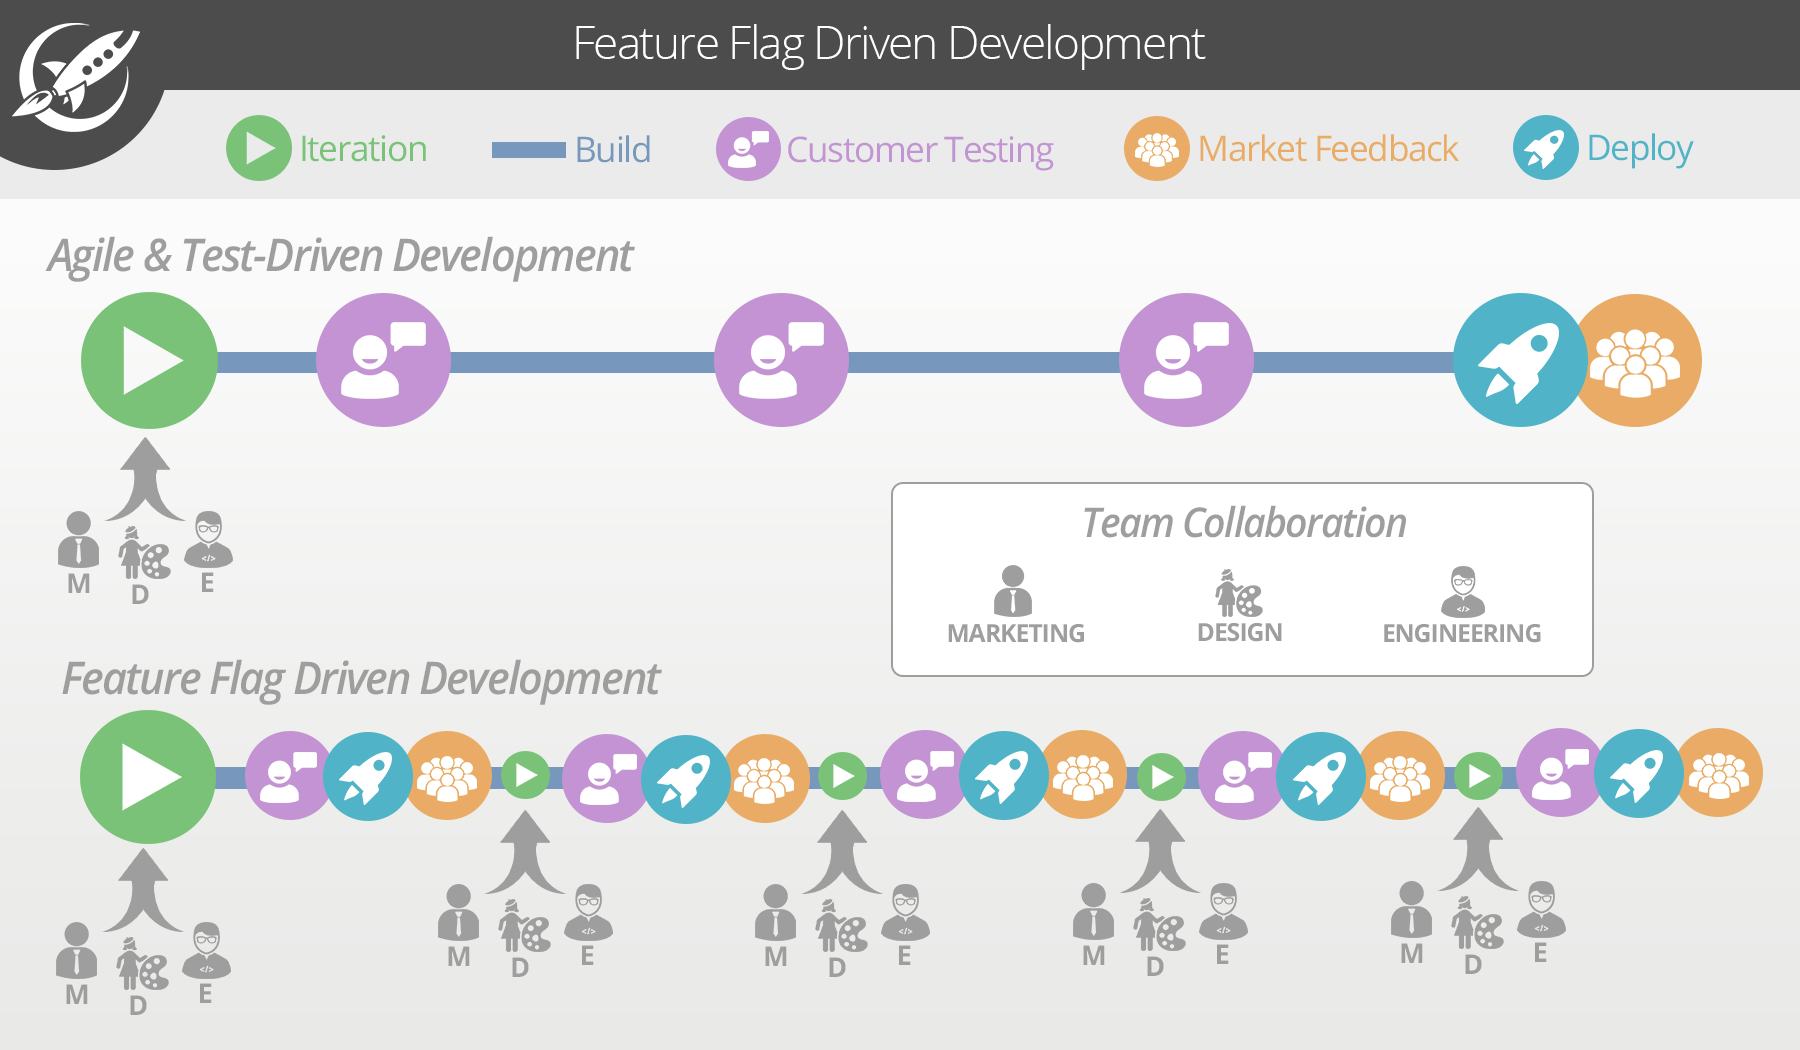Click the blue Build line in the legend
This screenshot has height=1050, width=1800.
pos(528,151)
